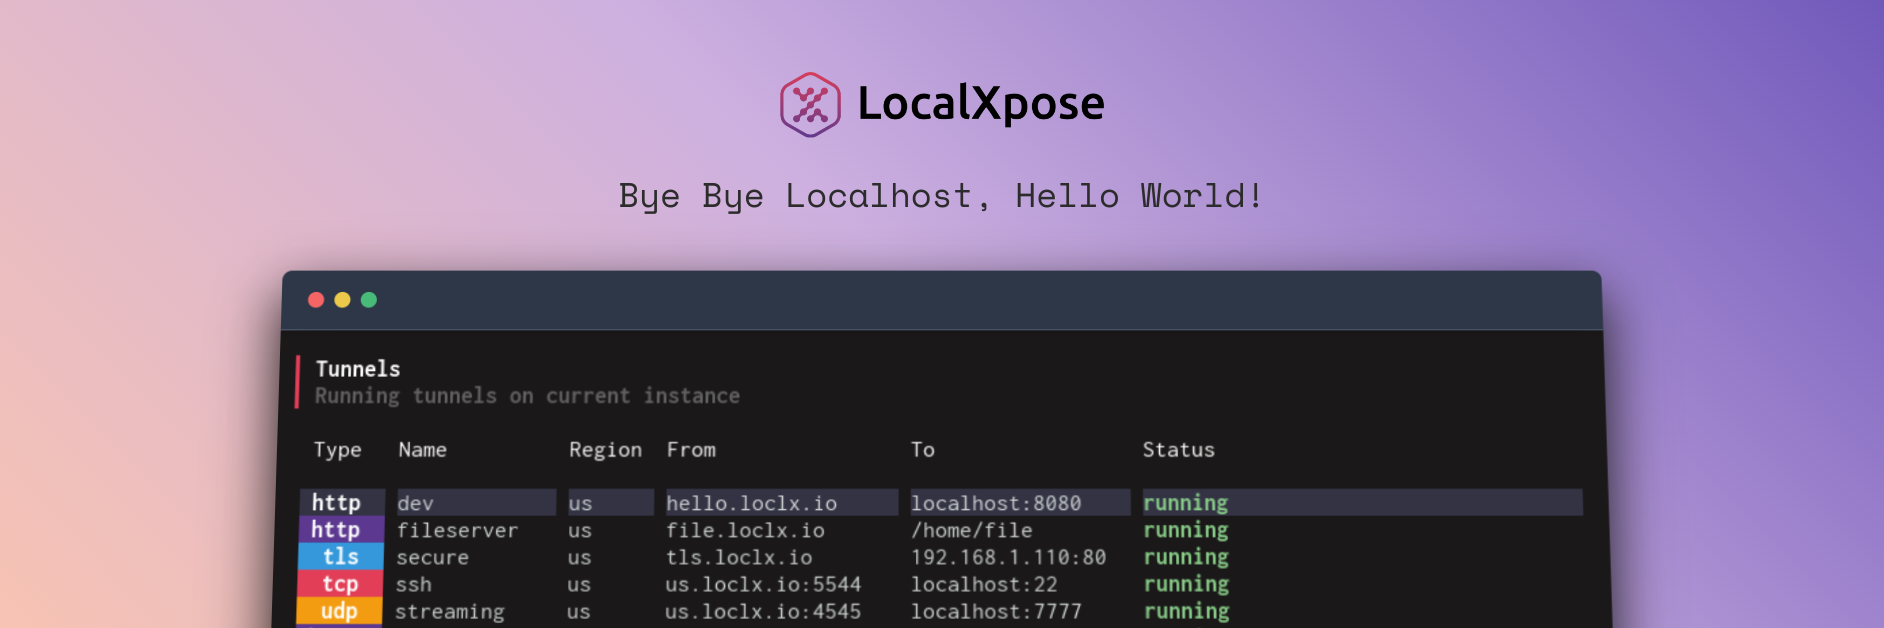Click 'us.loclx.io:4545' address
1884x628 pixels.
coord(763,611)
